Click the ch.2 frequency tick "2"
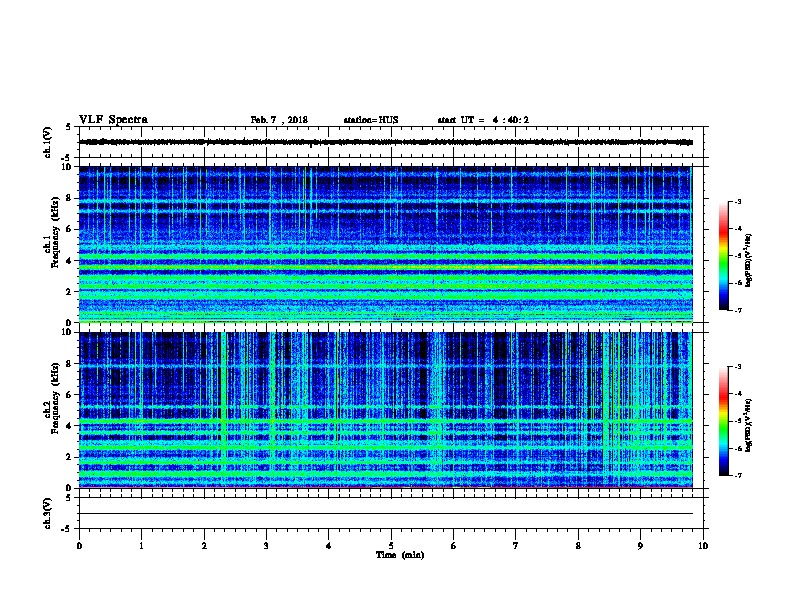 click(69, 457)
